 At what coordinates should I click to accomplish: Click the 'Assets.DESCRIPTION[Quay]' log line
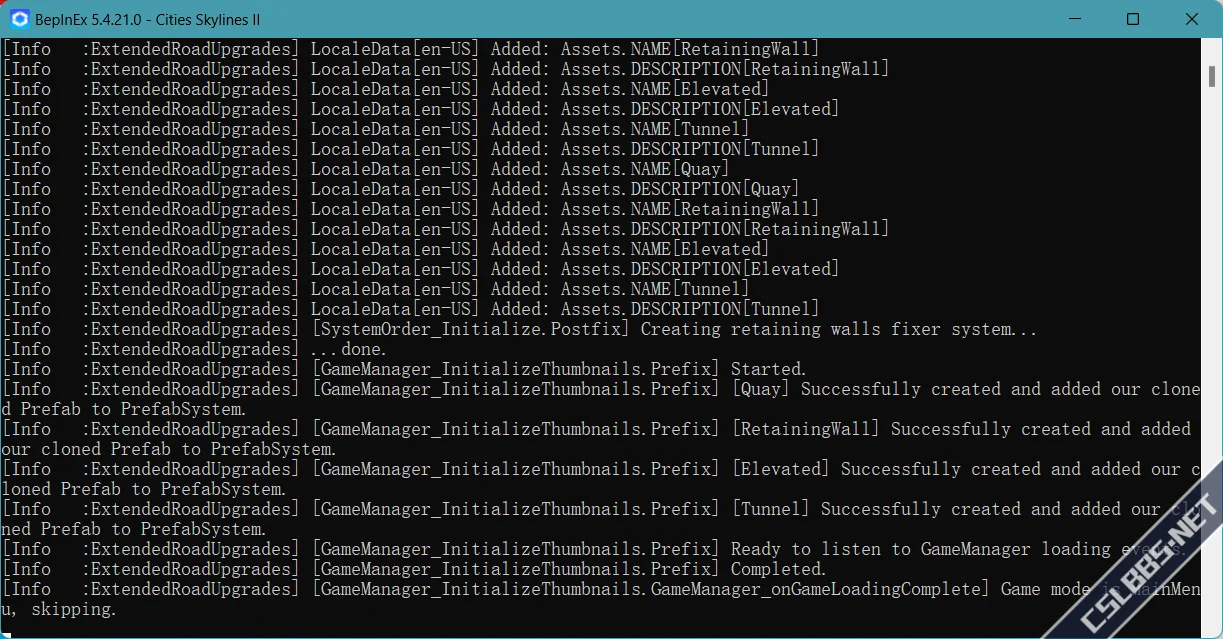tap(400, 189)
